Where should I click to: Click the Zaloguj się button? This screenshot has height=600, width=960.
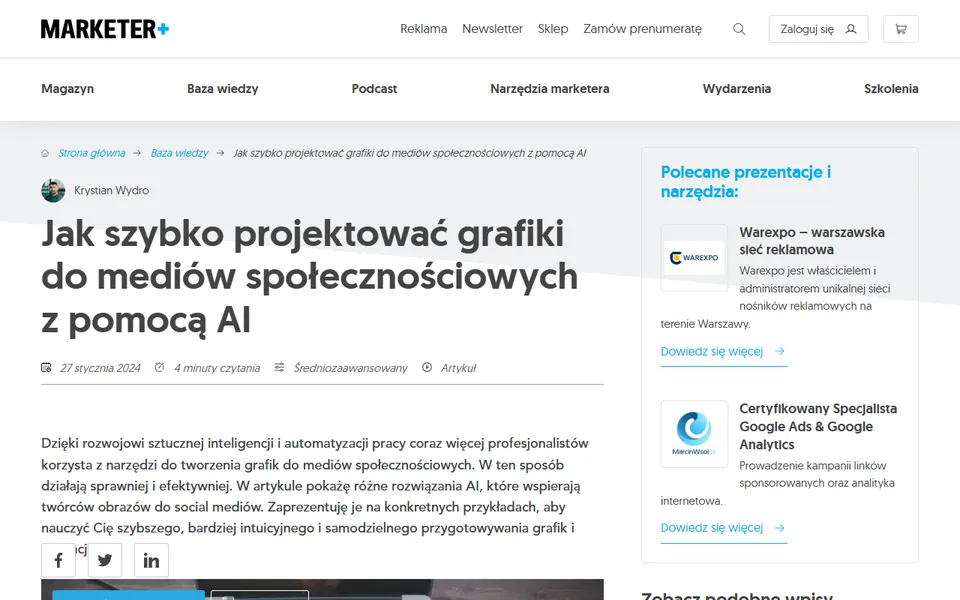pyautogui.click(x=818, y=29)
